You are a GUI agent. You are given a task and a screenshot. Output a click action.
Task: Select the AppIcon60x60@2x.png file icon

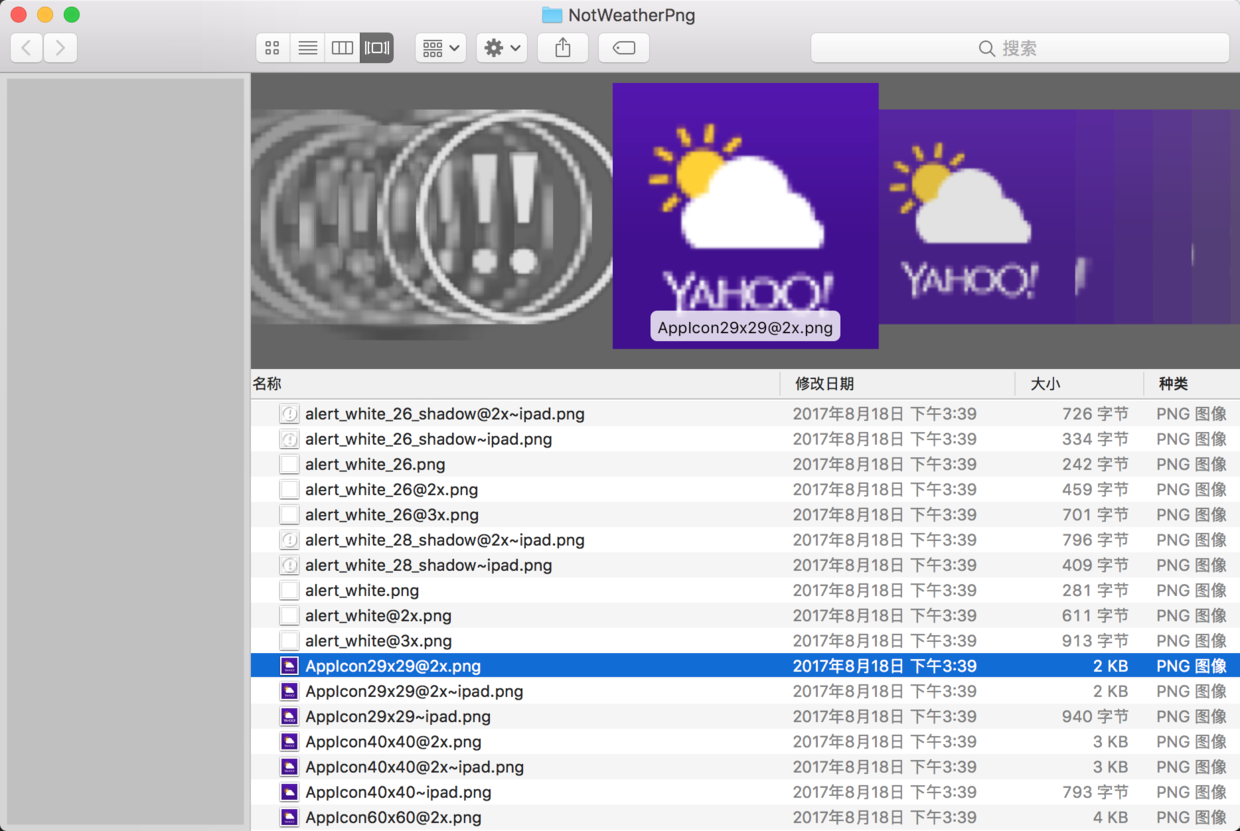[289, 817]
